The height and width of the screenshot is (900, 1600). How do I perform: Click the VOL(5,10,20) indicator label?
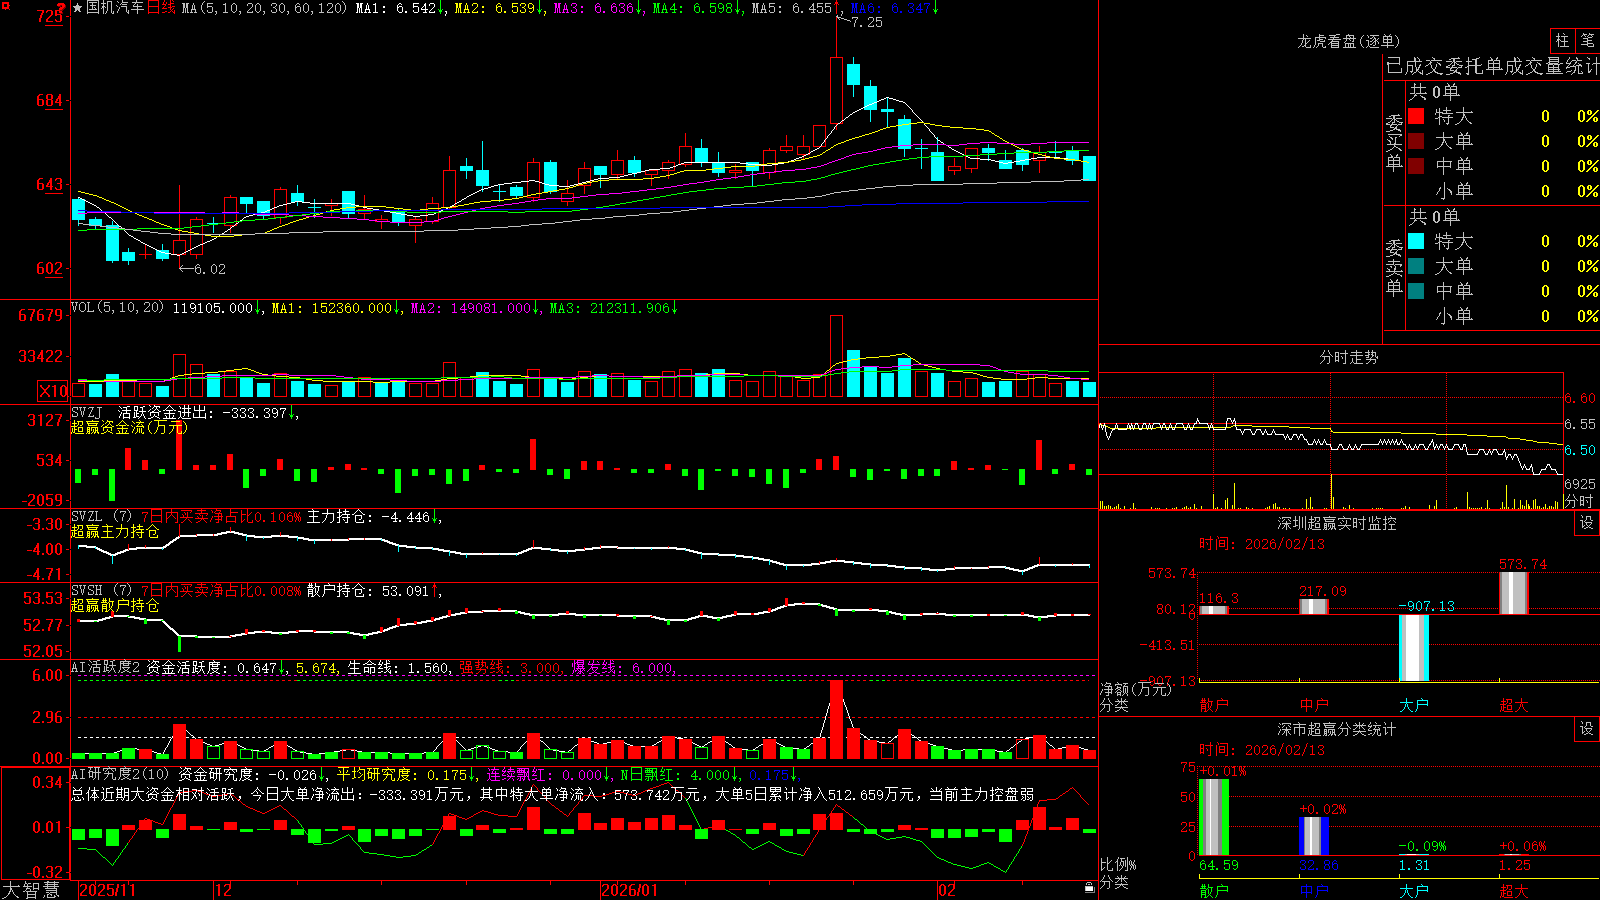(117, 308)
